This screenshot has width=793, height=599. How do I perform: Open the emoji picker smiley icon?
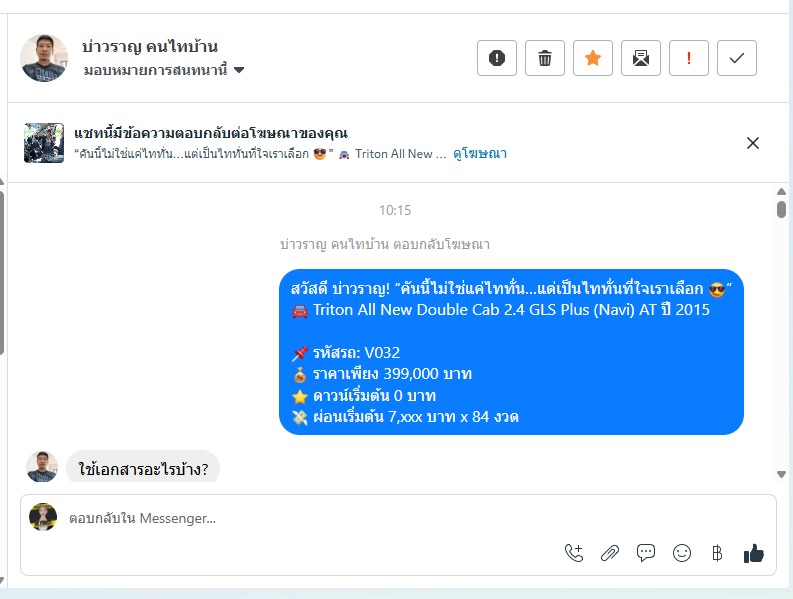tap(682, 553)
